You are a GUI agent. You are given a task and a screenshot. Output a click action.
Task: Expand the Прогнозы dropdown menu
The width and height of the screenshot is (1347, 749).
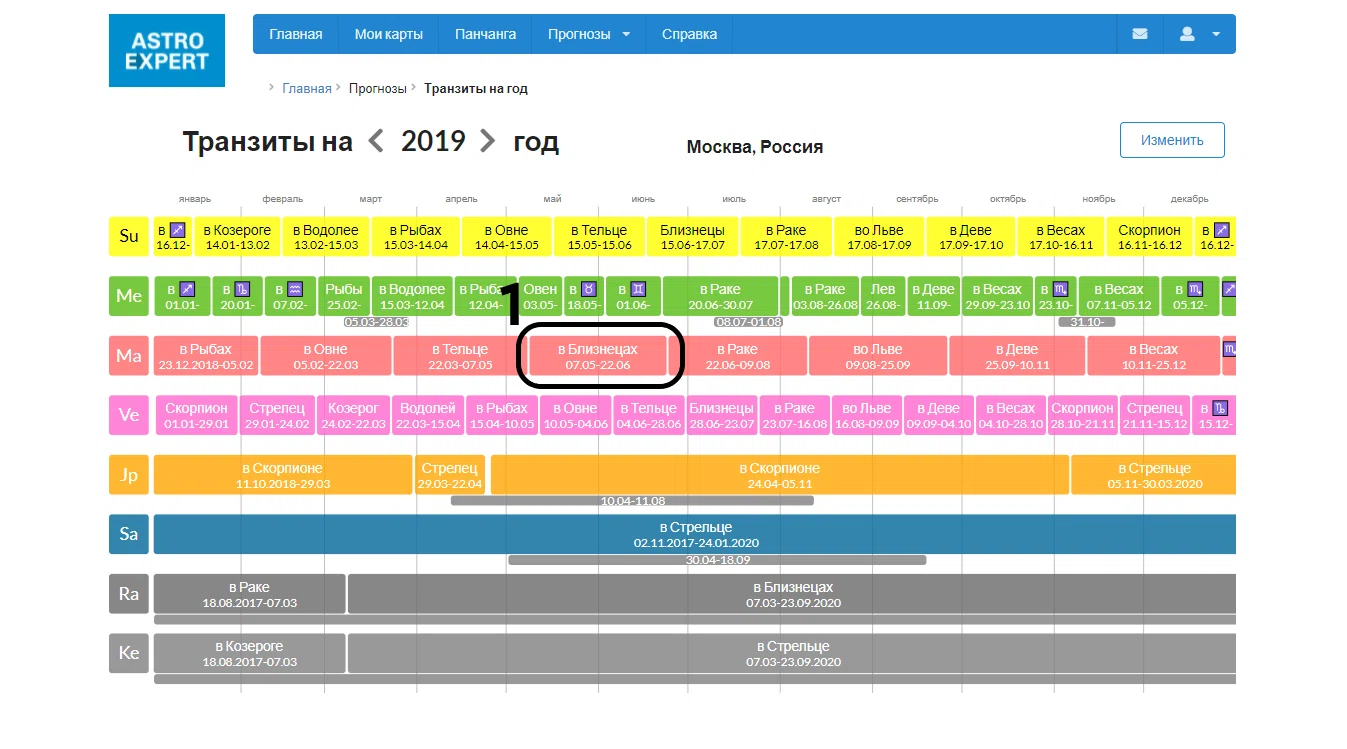point(589,34)
